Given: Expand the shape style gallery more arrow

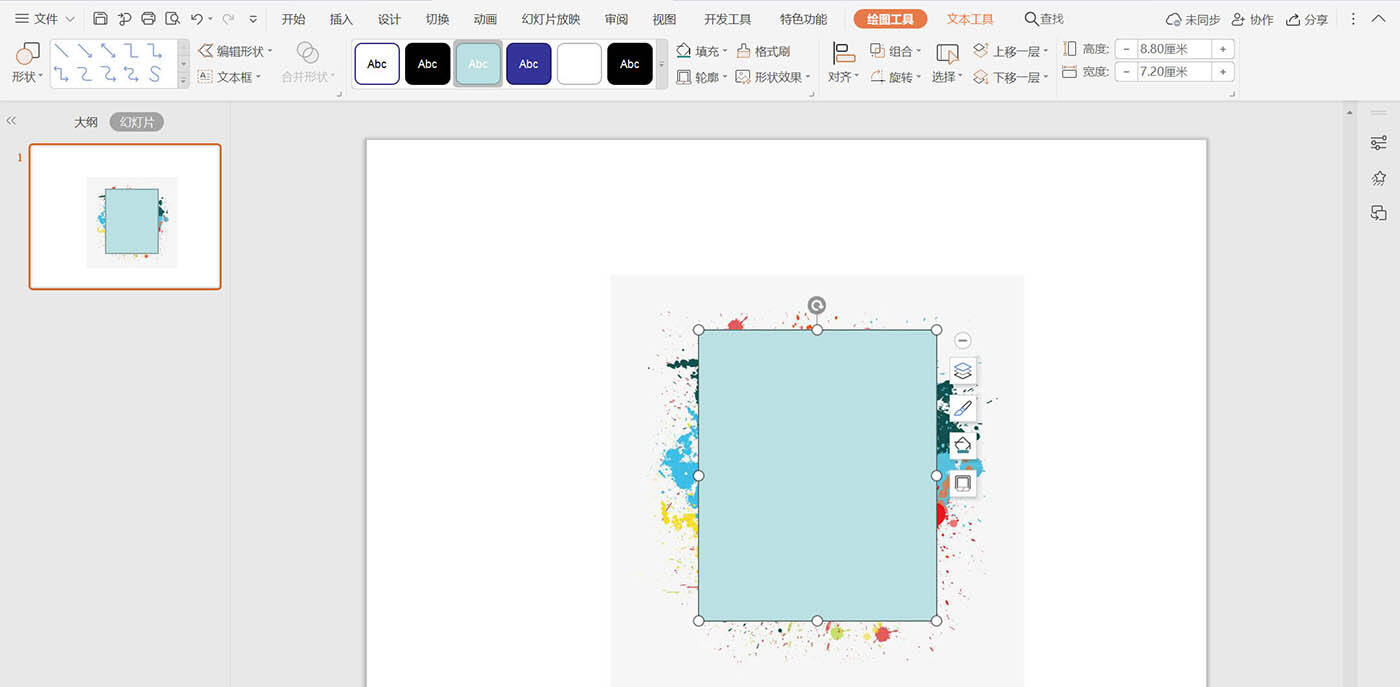Looking at the screenshot, I should click(661, 64).
